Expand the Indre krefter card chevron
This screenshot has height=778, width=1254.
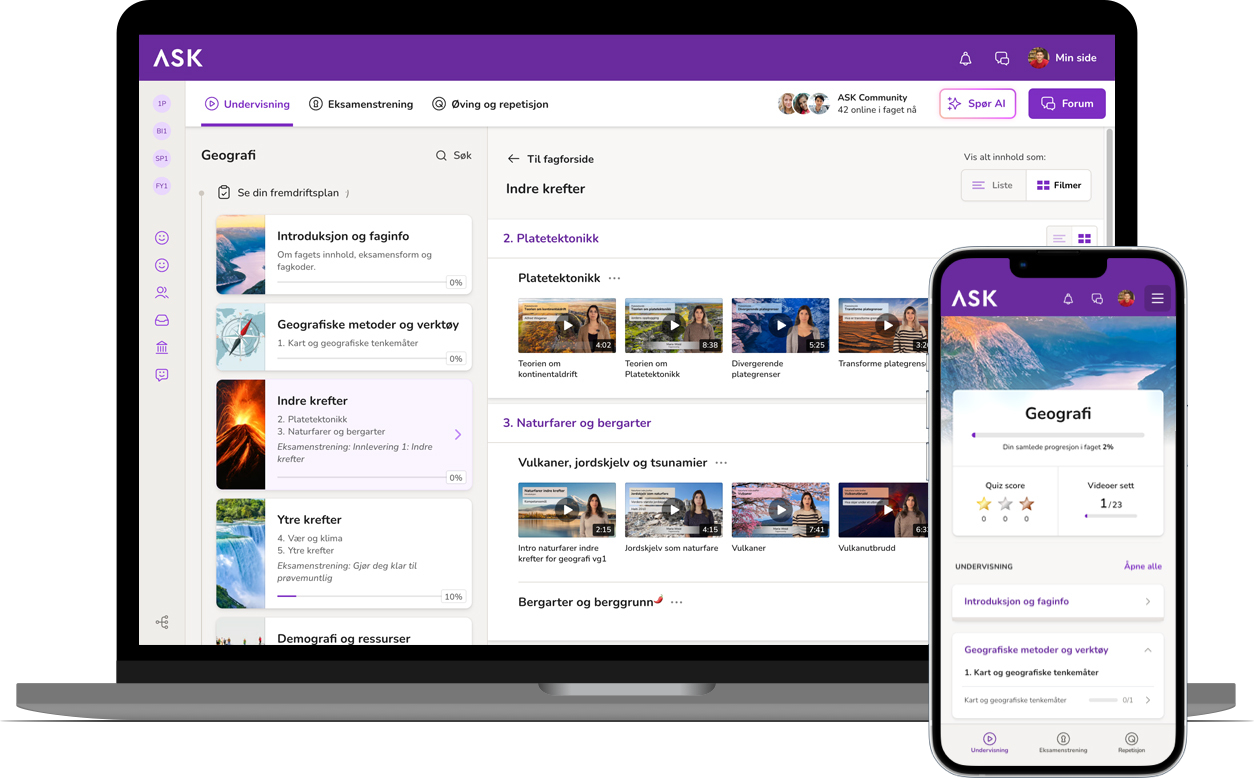(458, 434)
